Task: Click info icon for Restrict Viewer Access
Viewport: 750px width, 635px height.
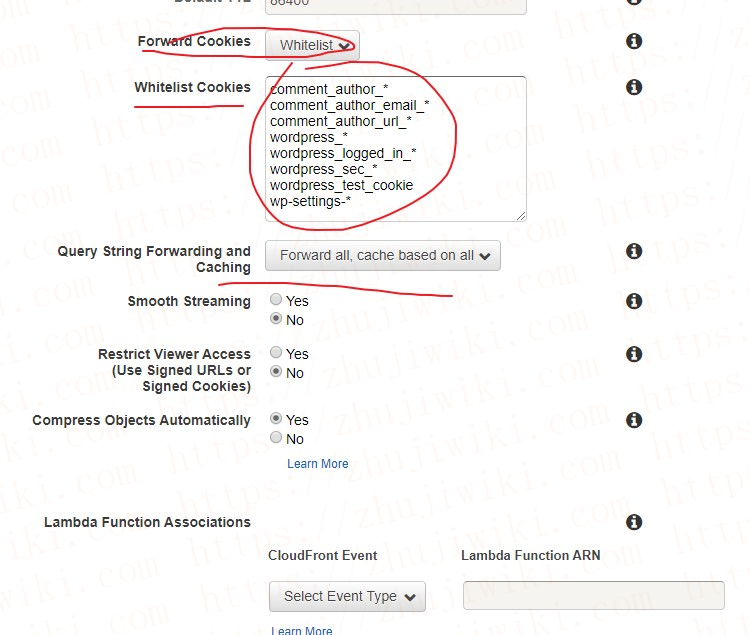Action: tap(634, 354)
